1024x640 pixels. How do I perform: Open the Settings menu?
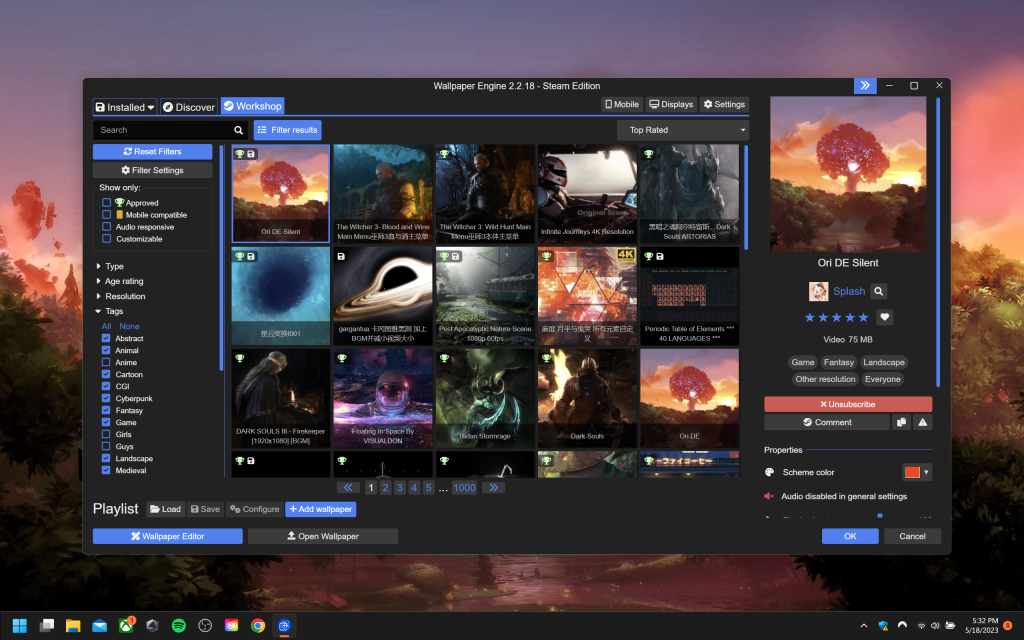724,104
